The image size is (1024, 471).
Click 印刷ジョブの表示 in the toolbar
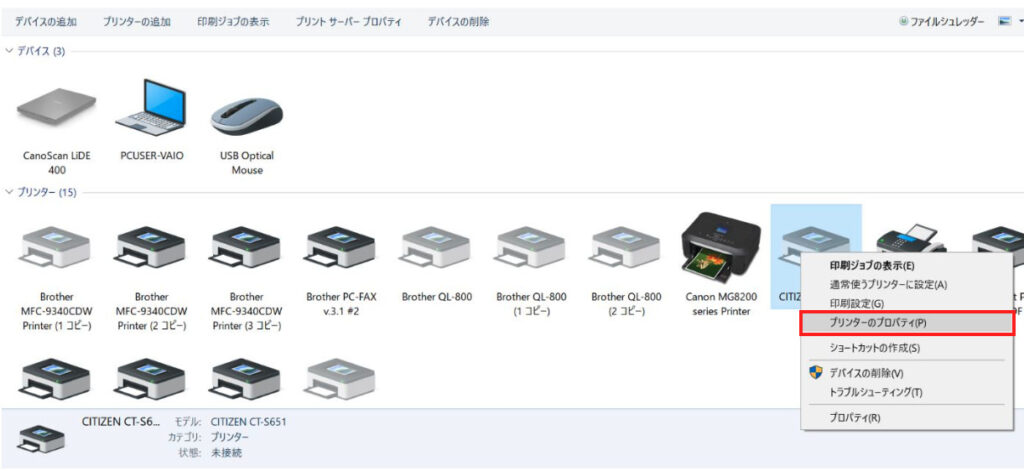click(x=233, y=22)
